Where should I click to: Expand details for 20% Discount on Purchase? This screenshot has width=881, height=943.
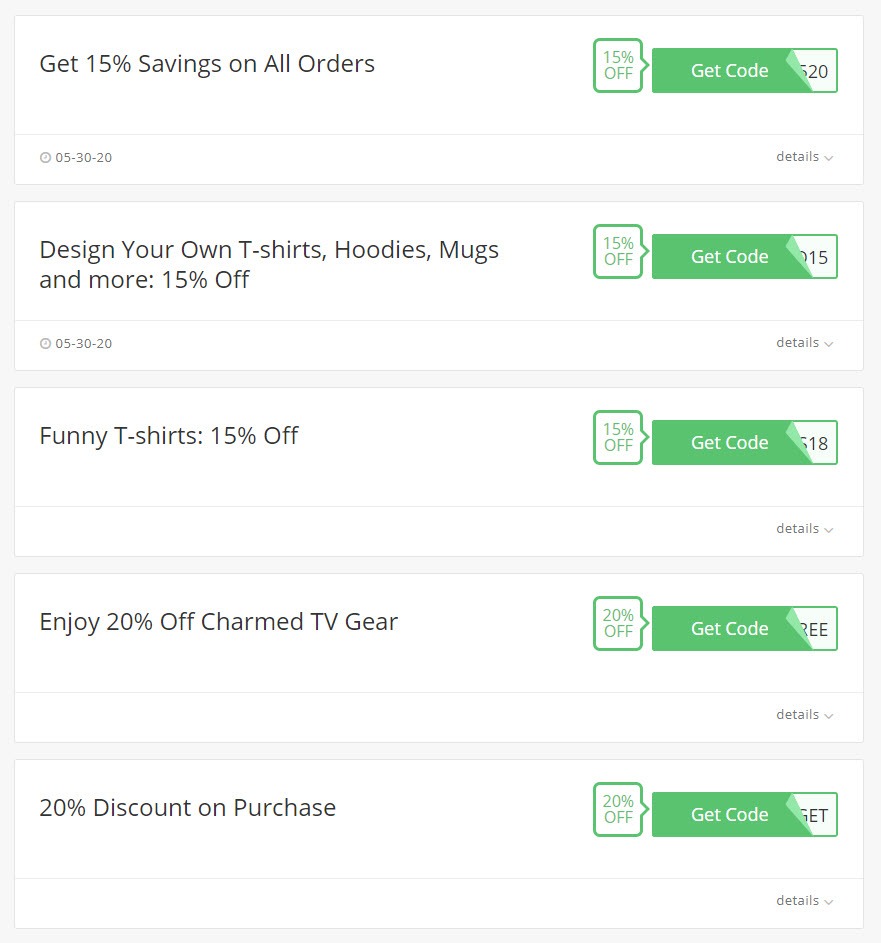tap(804, 901)
